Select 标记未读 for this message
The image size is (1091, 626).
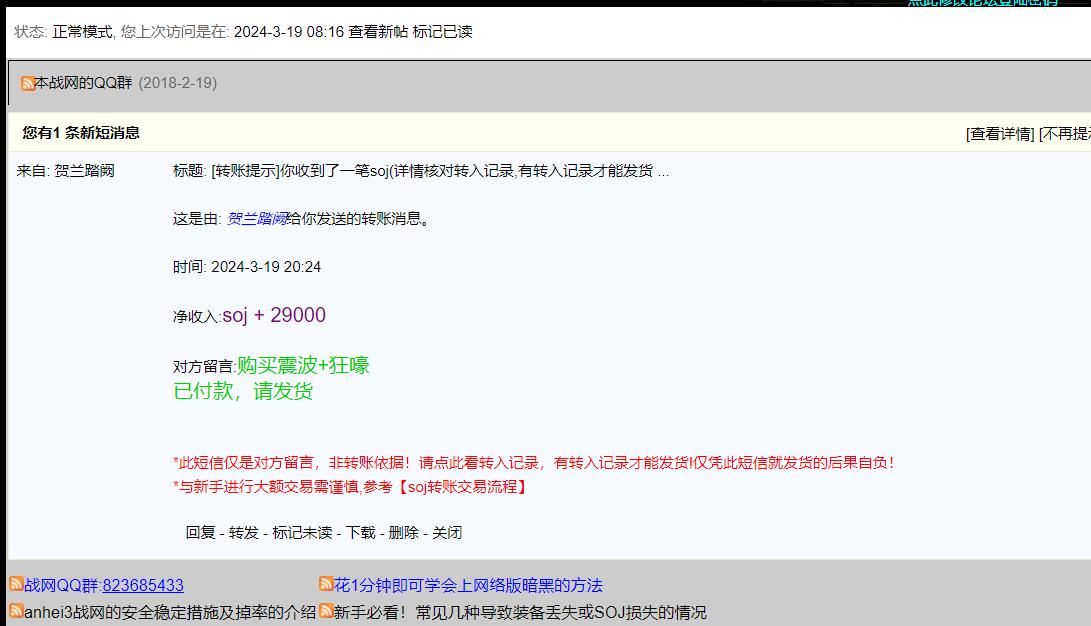(302, 533)
